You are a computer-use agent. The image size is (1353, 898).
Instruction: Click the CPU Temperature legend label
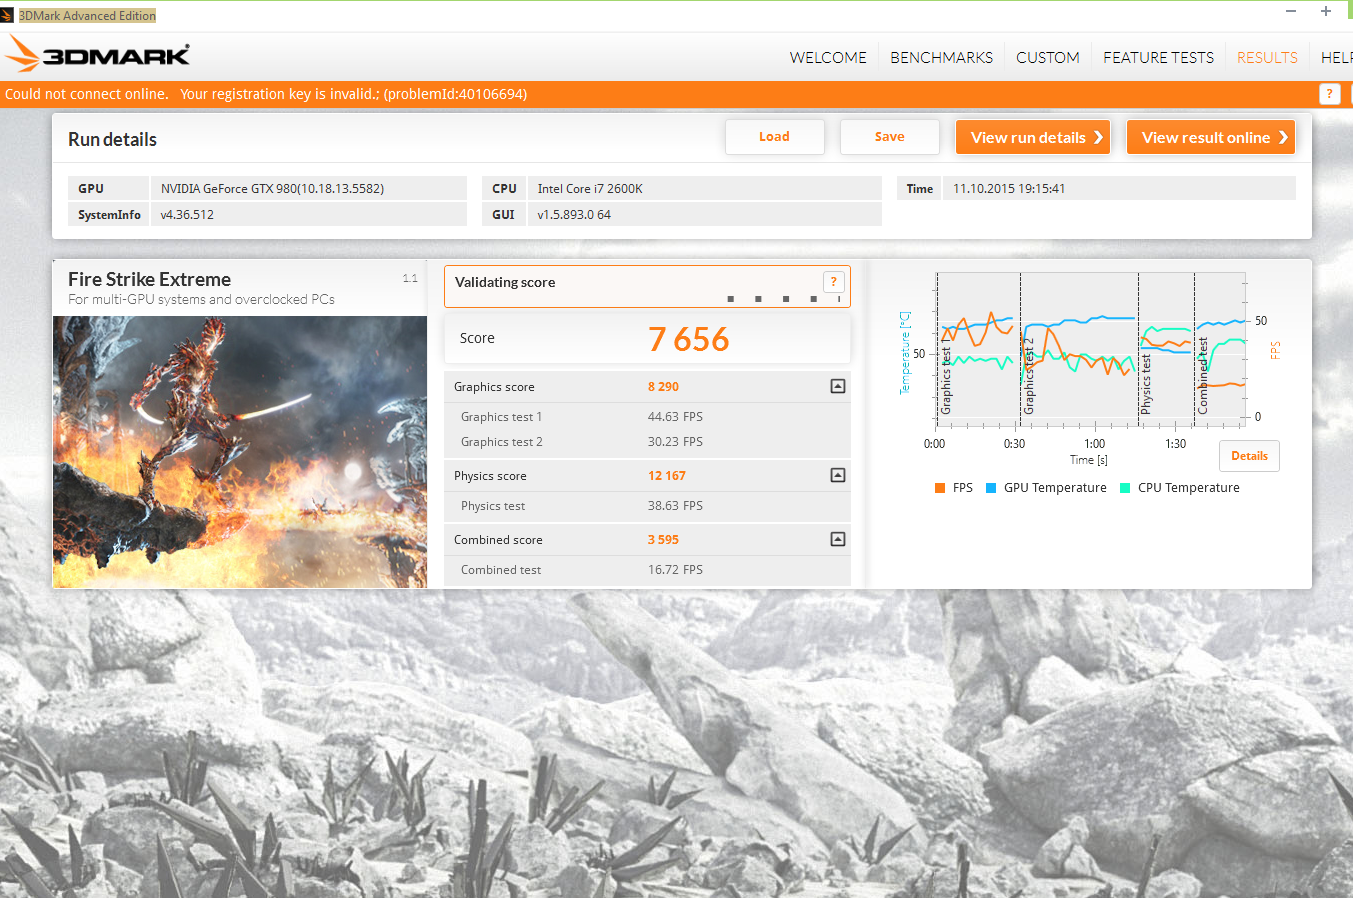pyautogui.click(x=1188, y=488)
